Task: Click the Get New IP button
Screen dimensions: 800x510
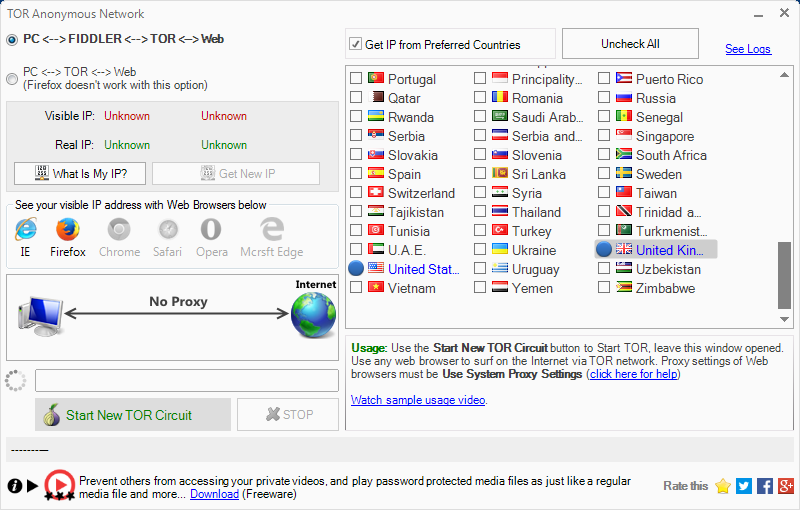Action: tap(236, 173)
